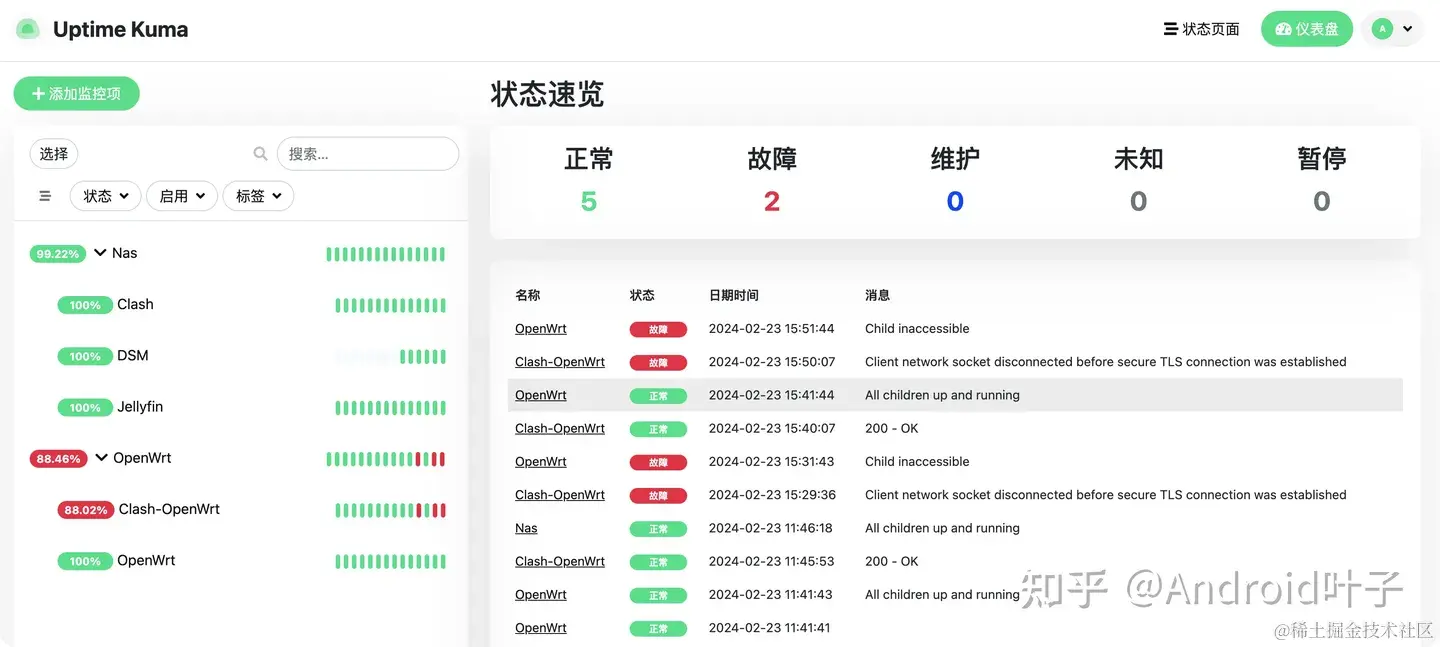Click the 消息 column header
The height and width of the screenshot is (647, 1440).
point(878,295)
